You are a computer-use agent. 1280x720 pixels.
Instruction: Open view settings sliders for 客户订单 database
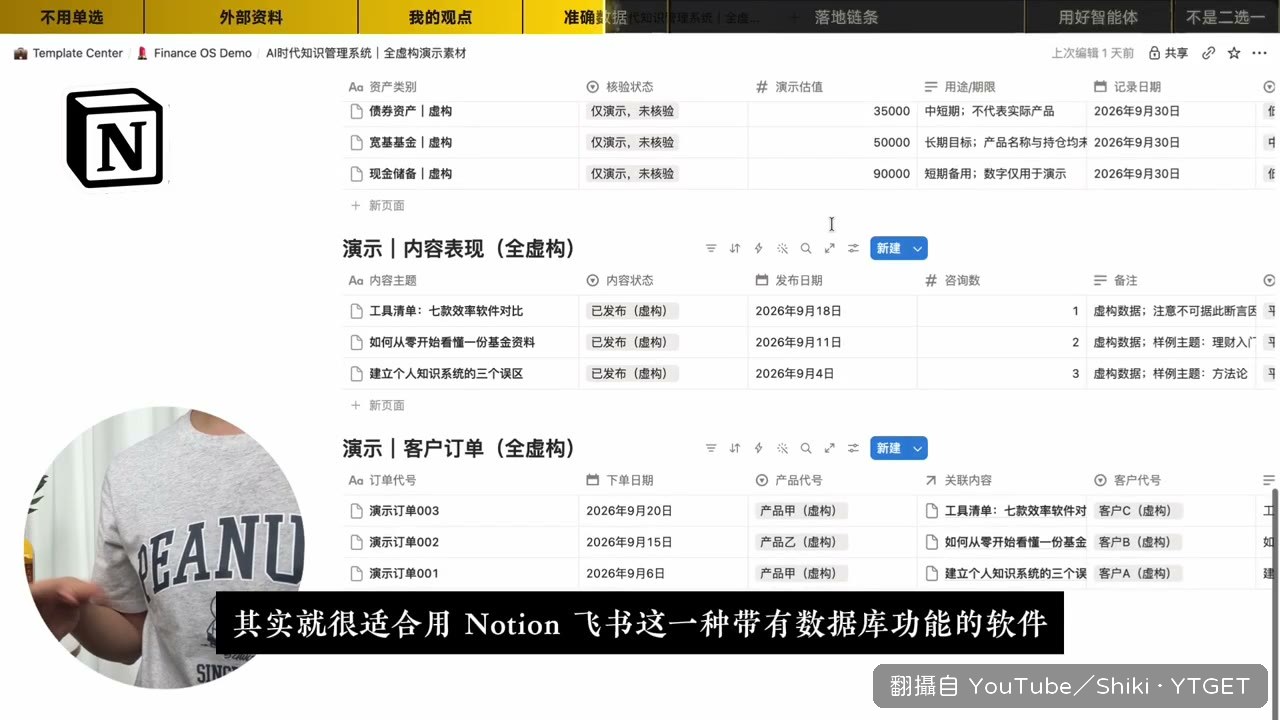(x=853, y=448)
